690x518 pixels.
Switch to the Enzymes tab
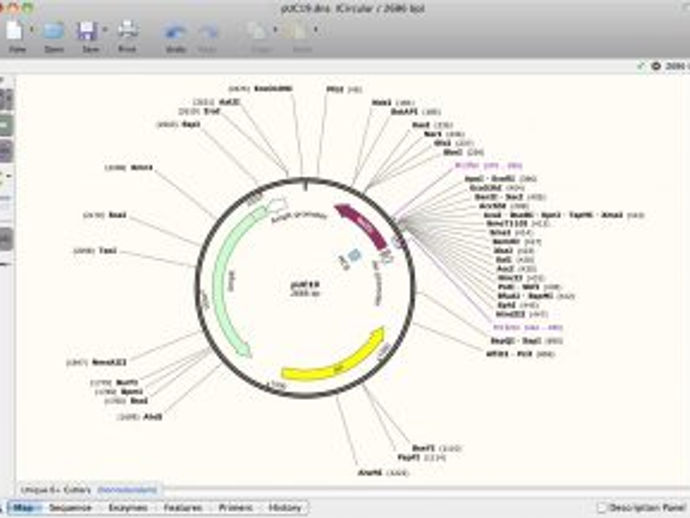point(128,507)
